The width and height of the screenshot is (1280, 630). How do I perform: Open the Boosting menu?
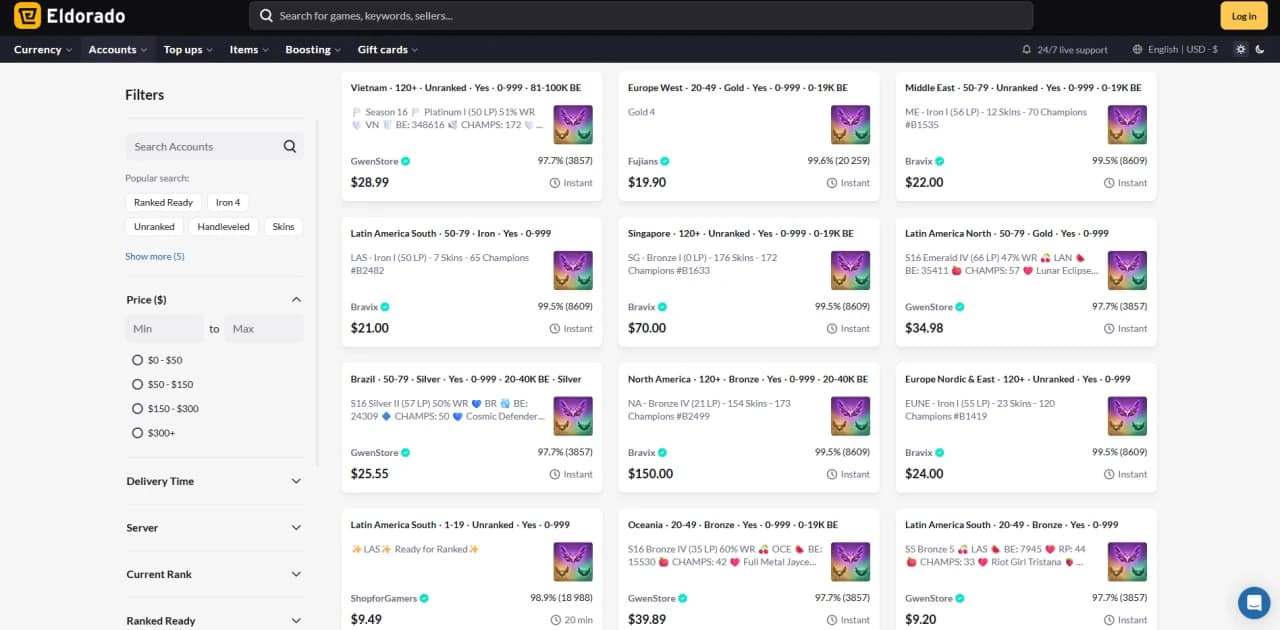point(313,49)
